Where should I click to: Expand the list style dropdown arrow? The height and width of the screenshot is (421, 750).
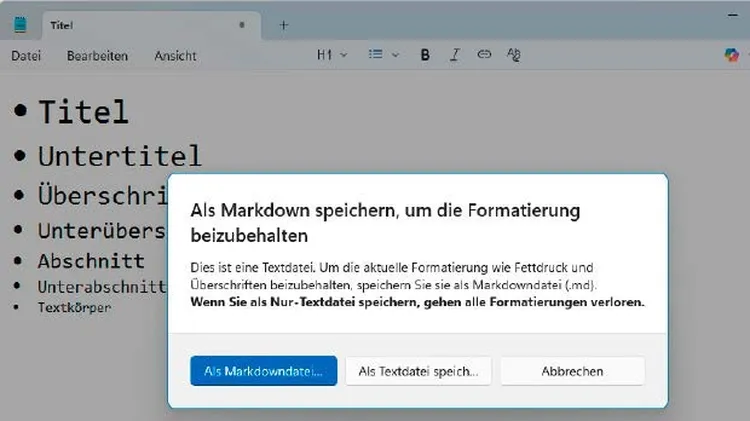[x=395, y=55]
